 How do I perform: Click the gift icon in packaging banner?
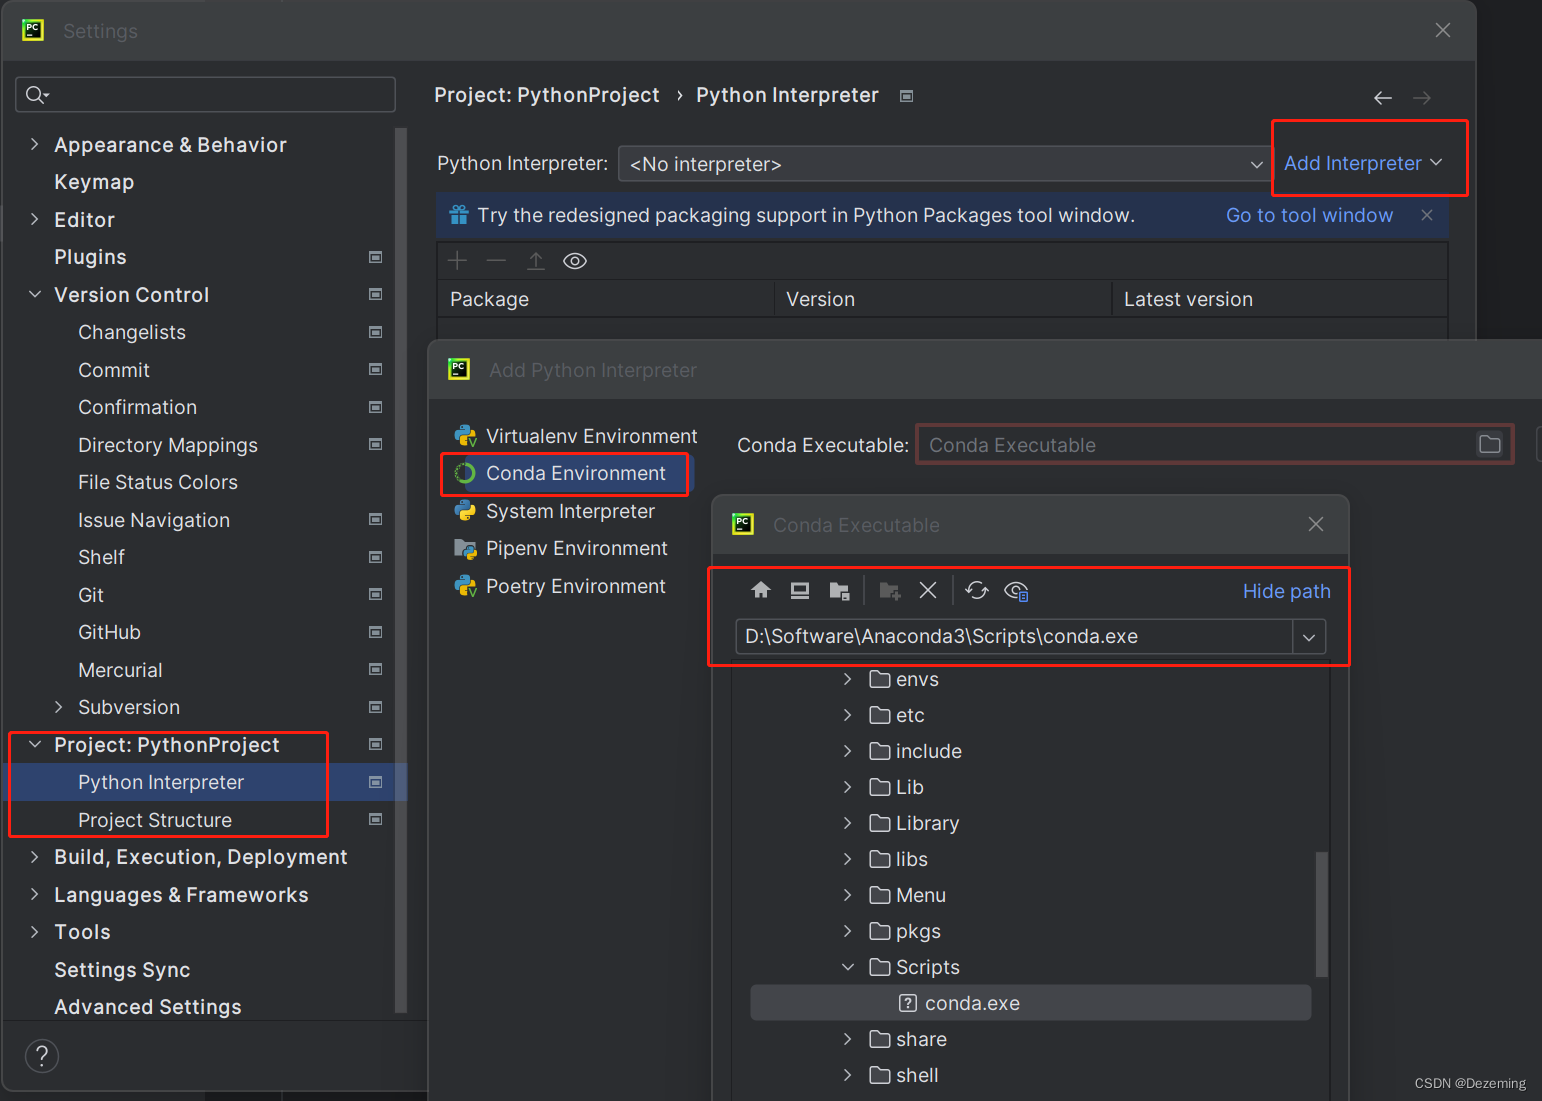[x=459, y=214]
